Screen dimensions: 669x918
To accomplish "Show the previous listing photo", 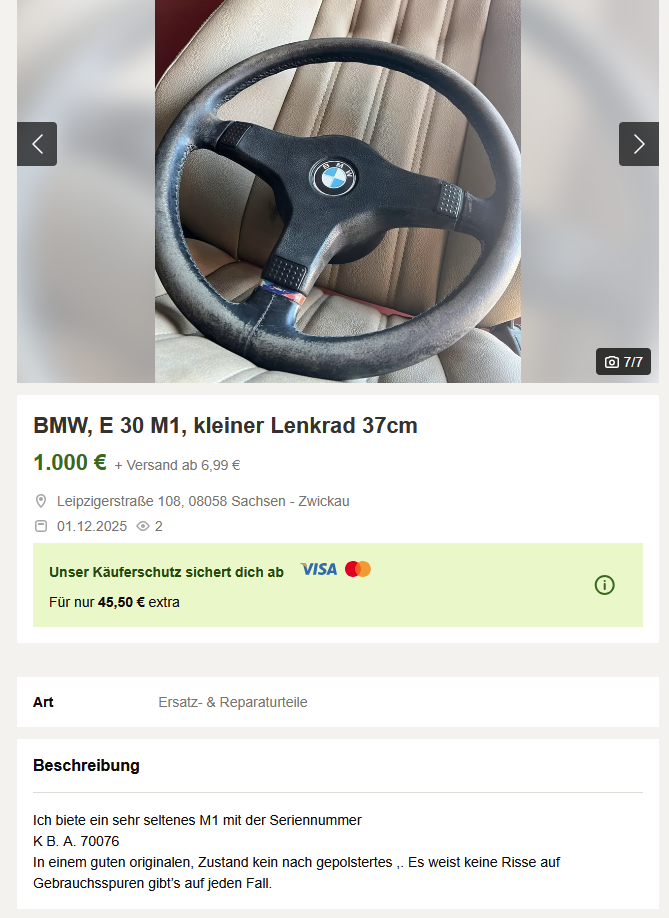I will [x=37, y=144].
